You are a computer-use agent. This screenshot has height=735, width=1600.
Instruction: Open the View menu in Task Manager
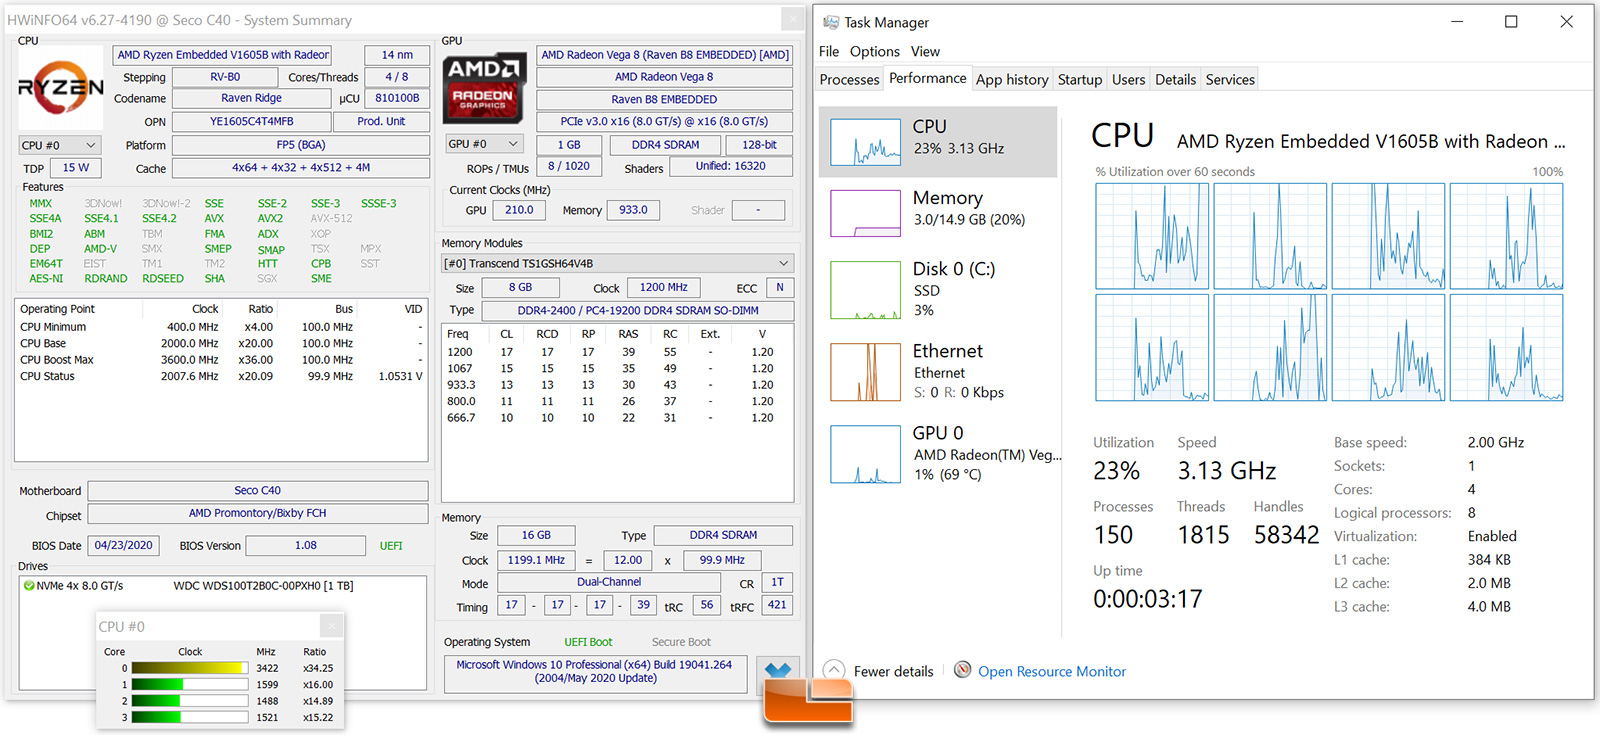[925, 51]
